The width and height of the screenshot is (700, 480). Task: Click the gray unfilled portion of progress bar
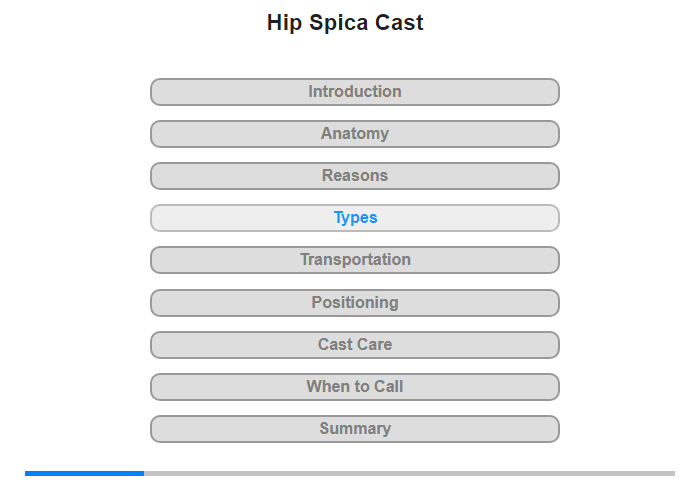(409, 473)
